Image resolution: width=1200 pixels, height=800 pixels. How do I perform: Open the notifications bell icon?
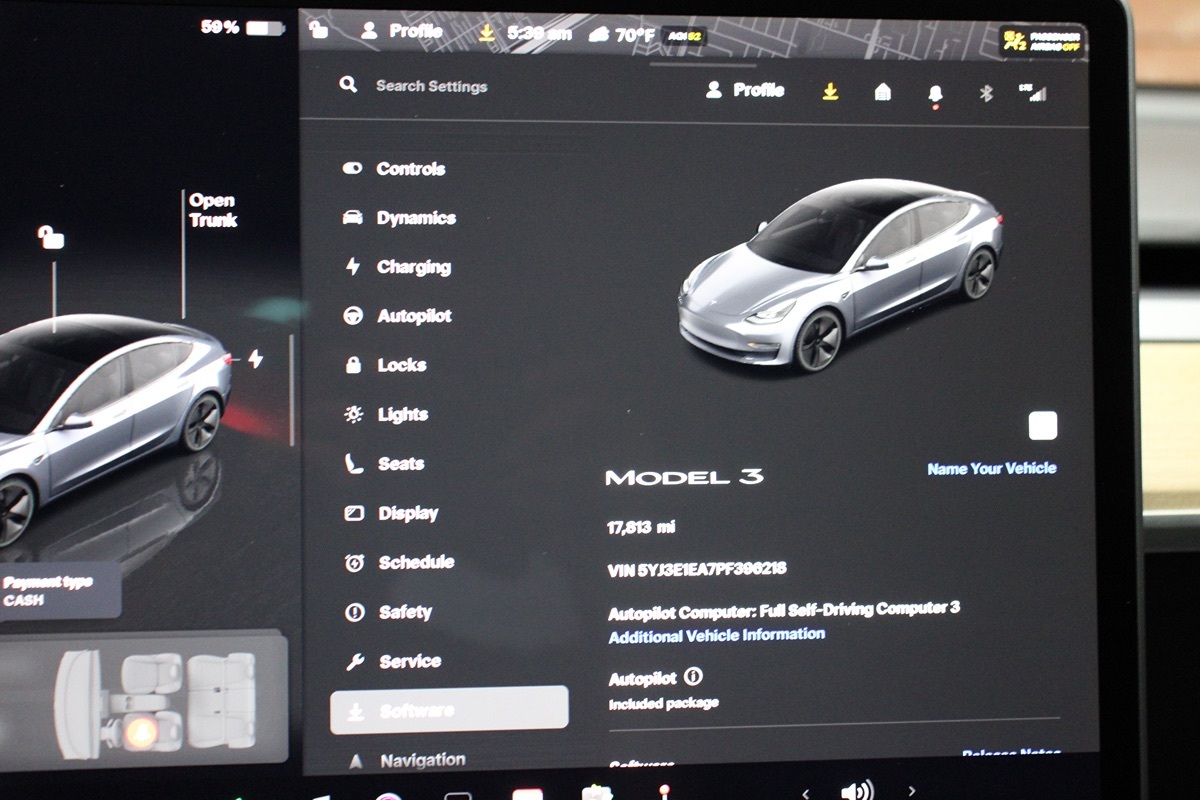click(935, 93)
